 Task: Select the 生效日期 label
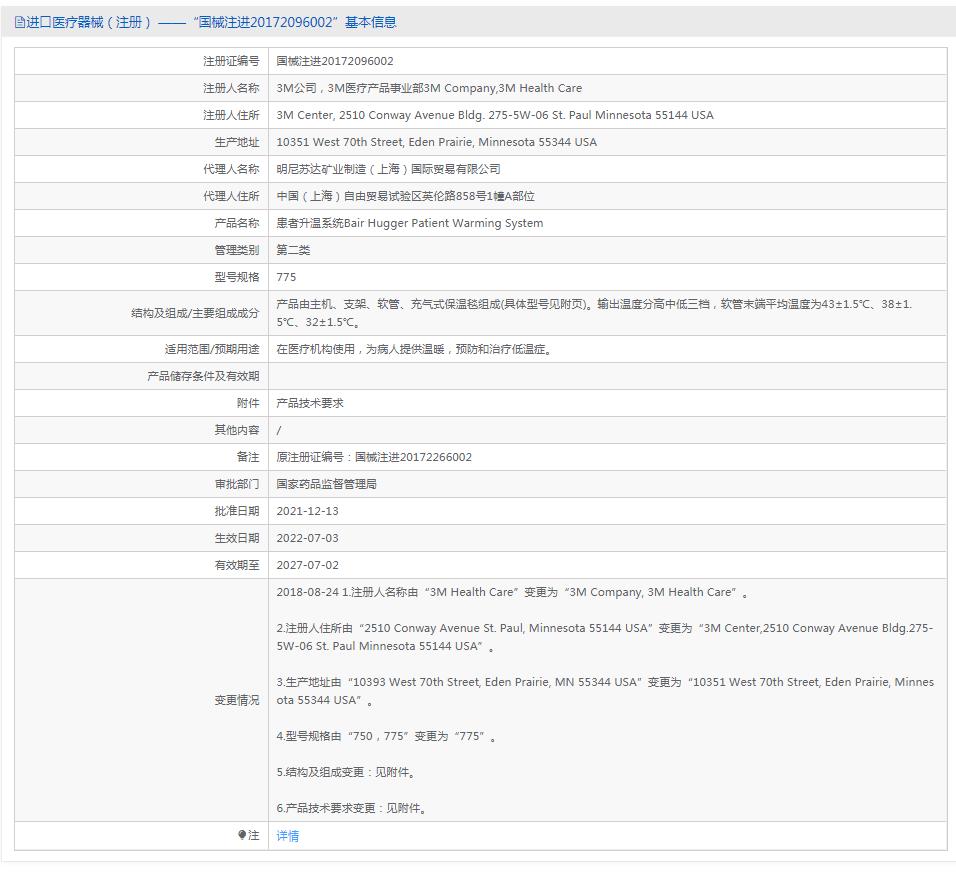(x=237, y=538)
